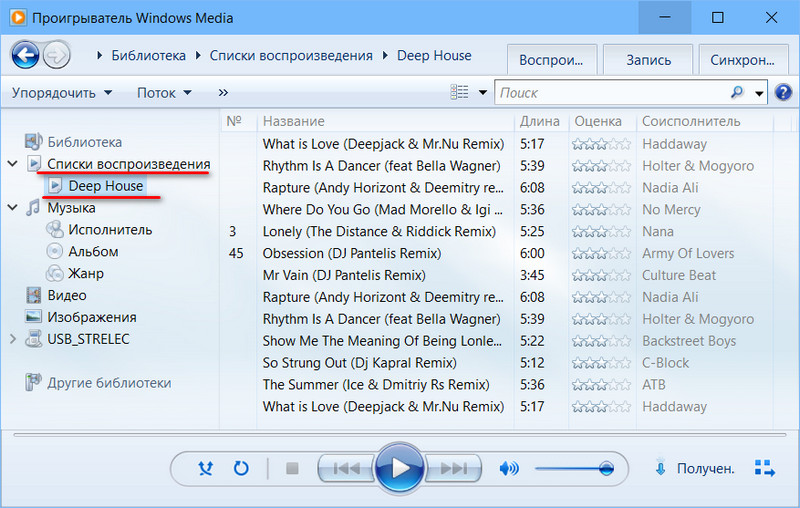Open the Запись tab
The width and height of the screenshot is (800, 508).
tap(648, 60)
